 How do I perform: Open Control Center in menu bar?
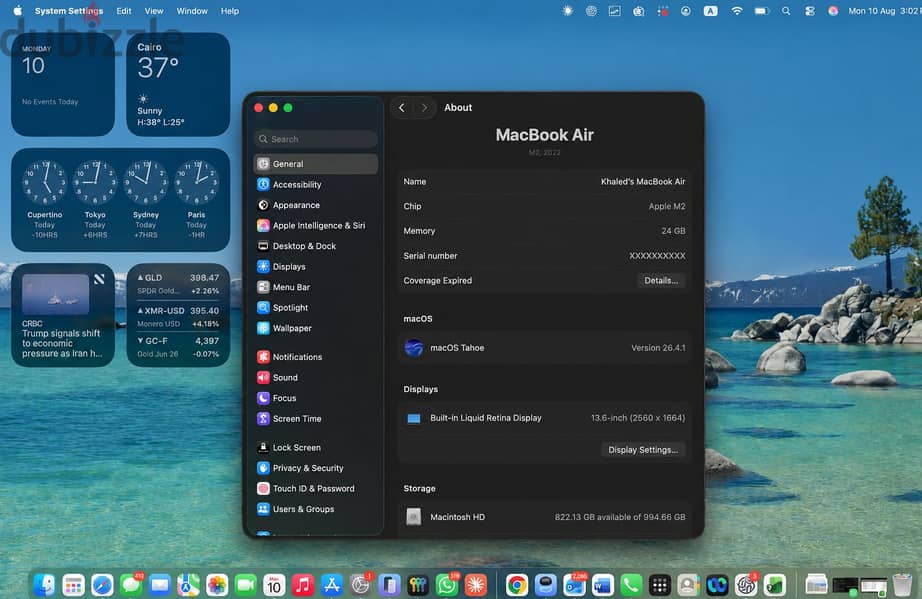pyautogui.click(x=810, y=11)
